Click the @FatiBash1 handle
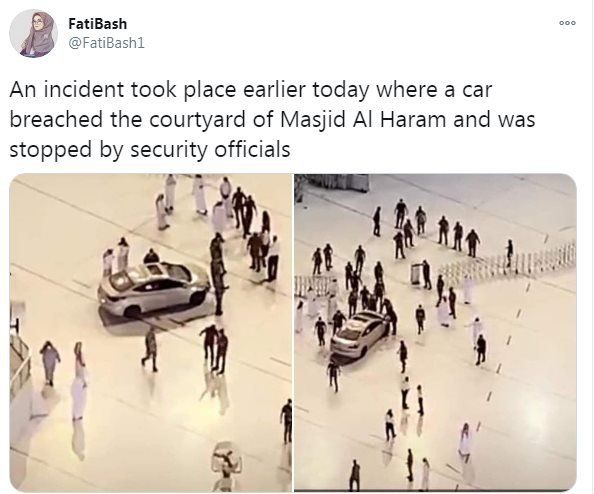594x494 pixels. tap(106, 43)
